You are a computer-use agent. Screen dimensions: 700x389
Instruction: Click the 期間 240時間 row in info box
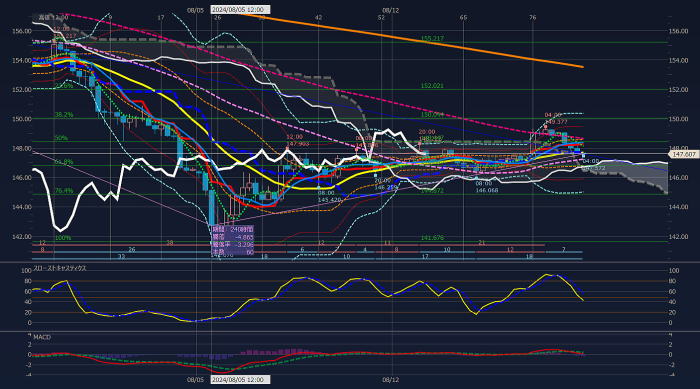(x=233, y=229)
